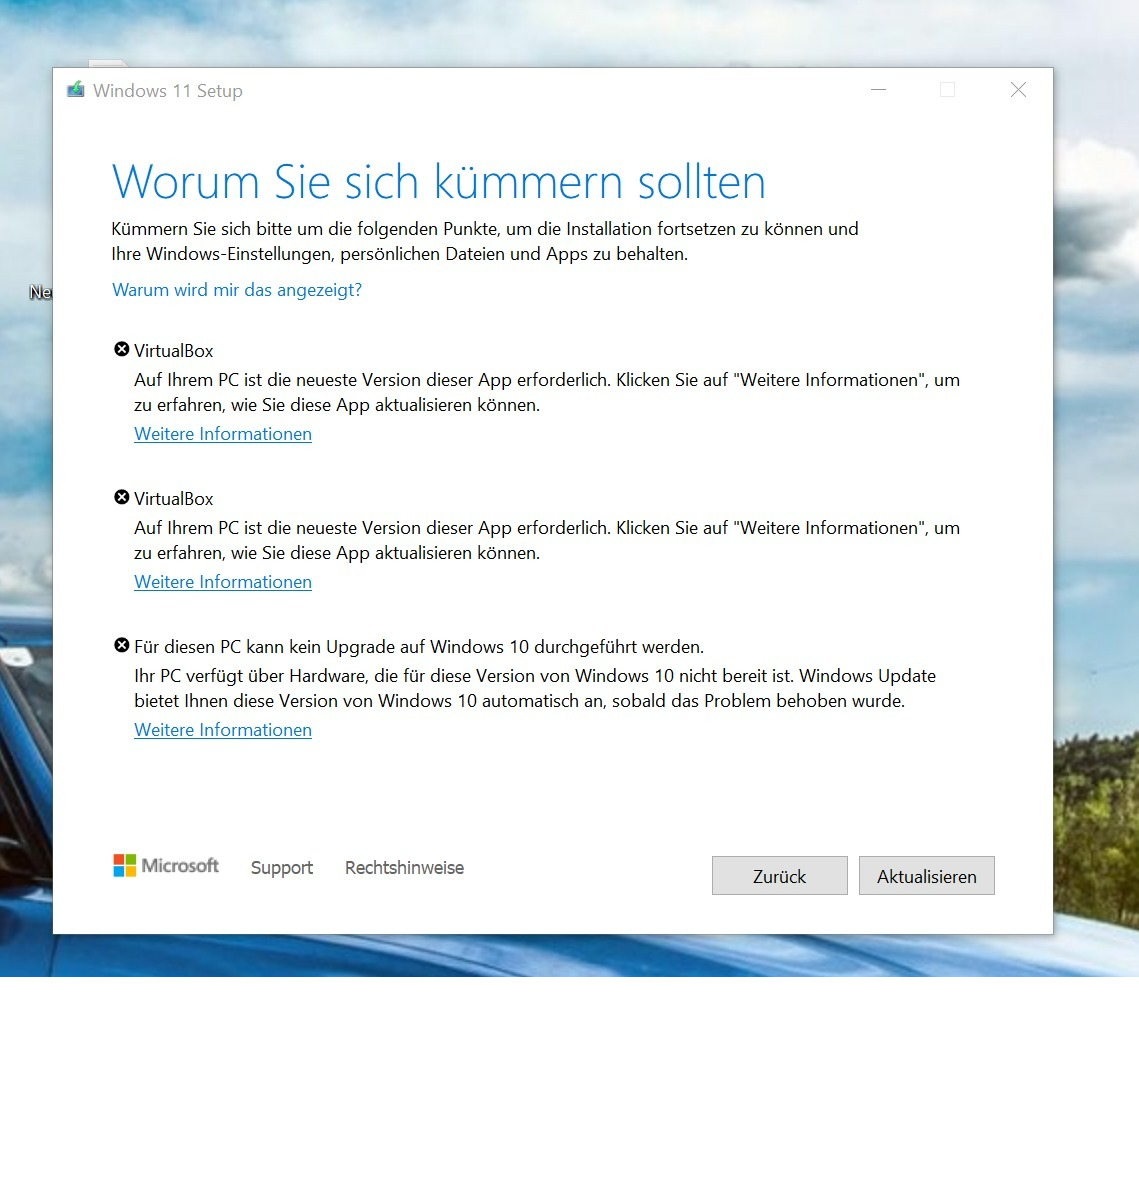
Task: Click the first 'VirtualBox' entry title
Action: pos(174,351)
